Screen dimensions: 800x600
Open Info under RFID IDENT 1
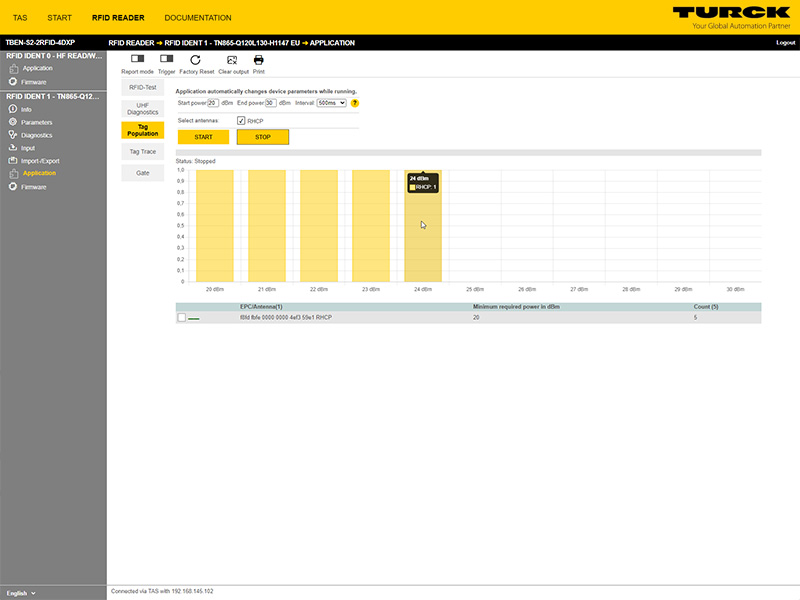pos(26,109)
